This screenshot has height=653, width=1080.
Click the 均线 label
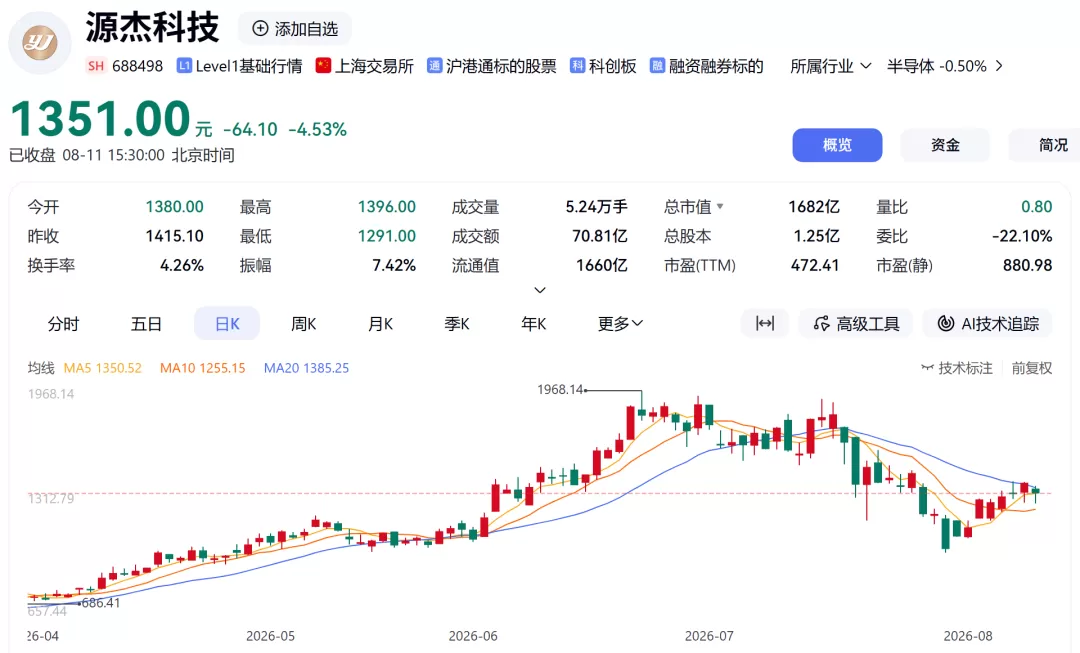[41, 368]
